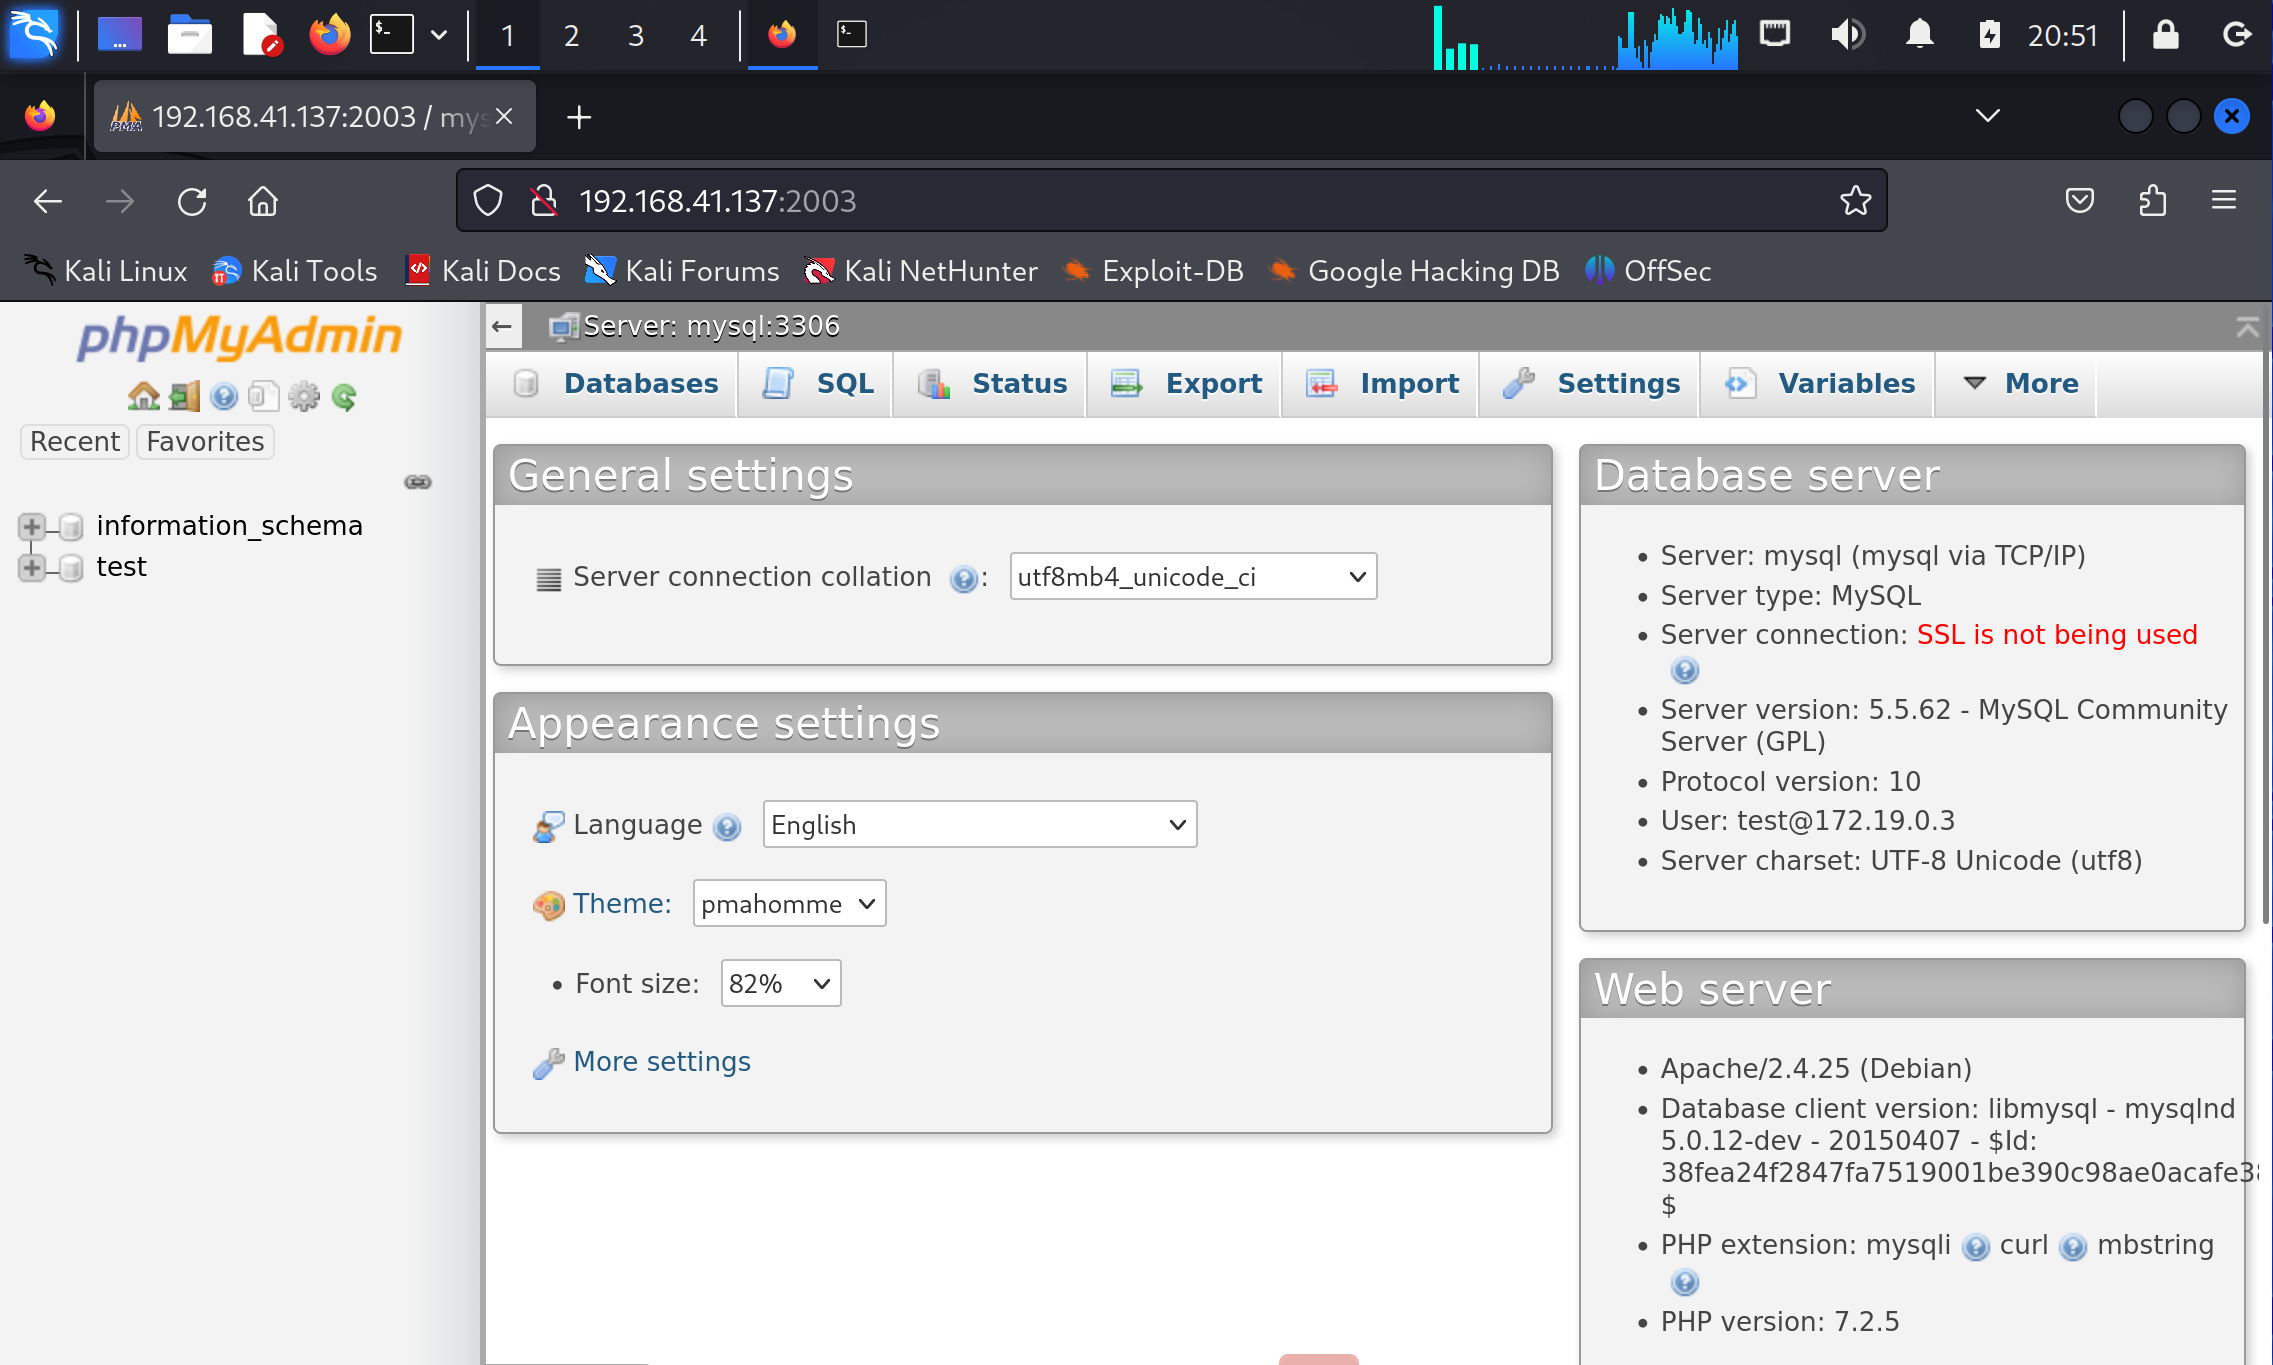Click the navigation panel settings gear
Screen dimensions: 2273x1365
click(x=304, y=397)
